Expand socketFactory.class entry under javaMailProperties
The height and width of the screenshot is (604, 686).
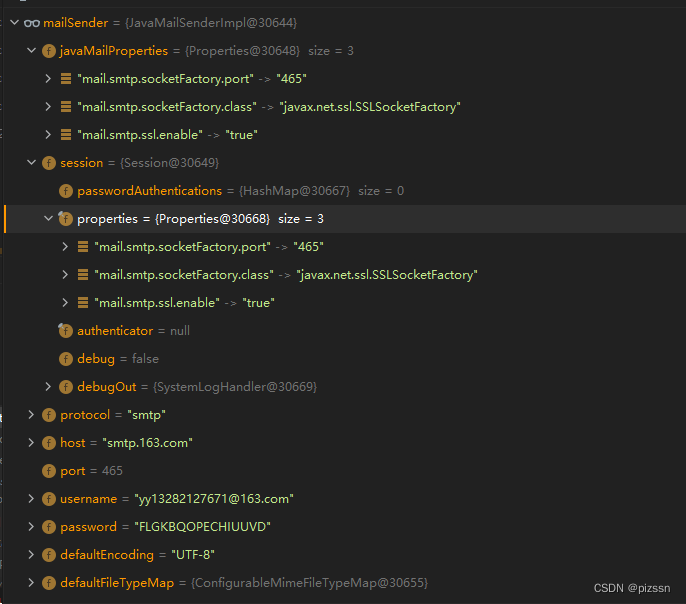click(48, 107)
